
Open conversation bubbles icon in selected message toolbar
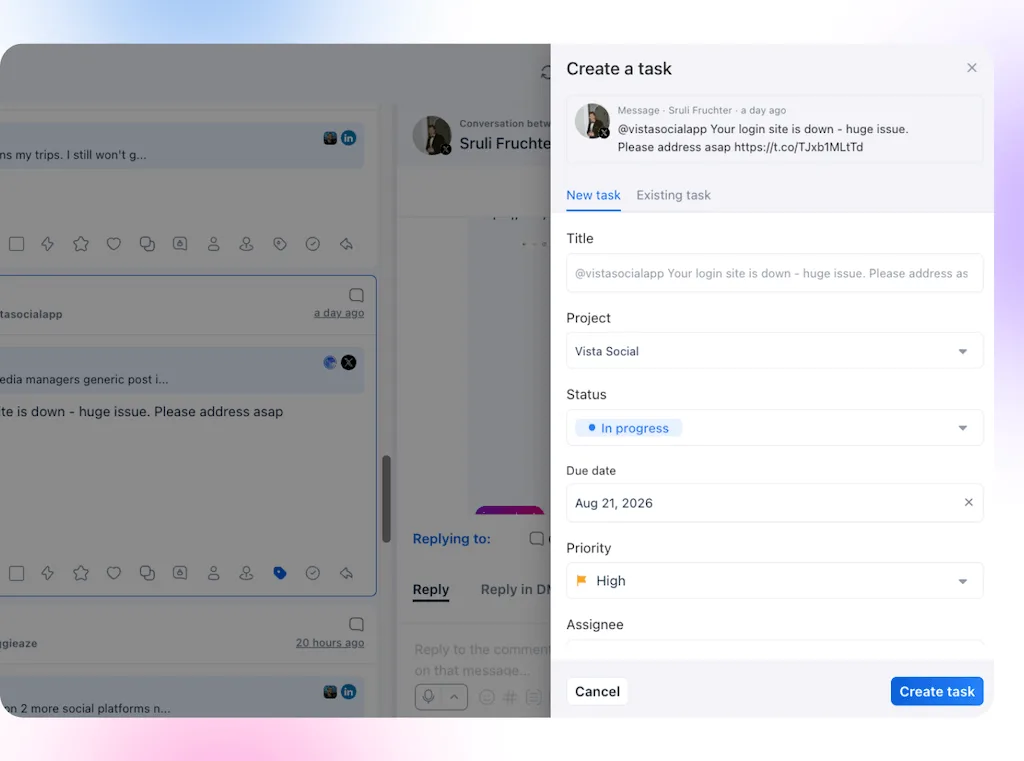147,574
